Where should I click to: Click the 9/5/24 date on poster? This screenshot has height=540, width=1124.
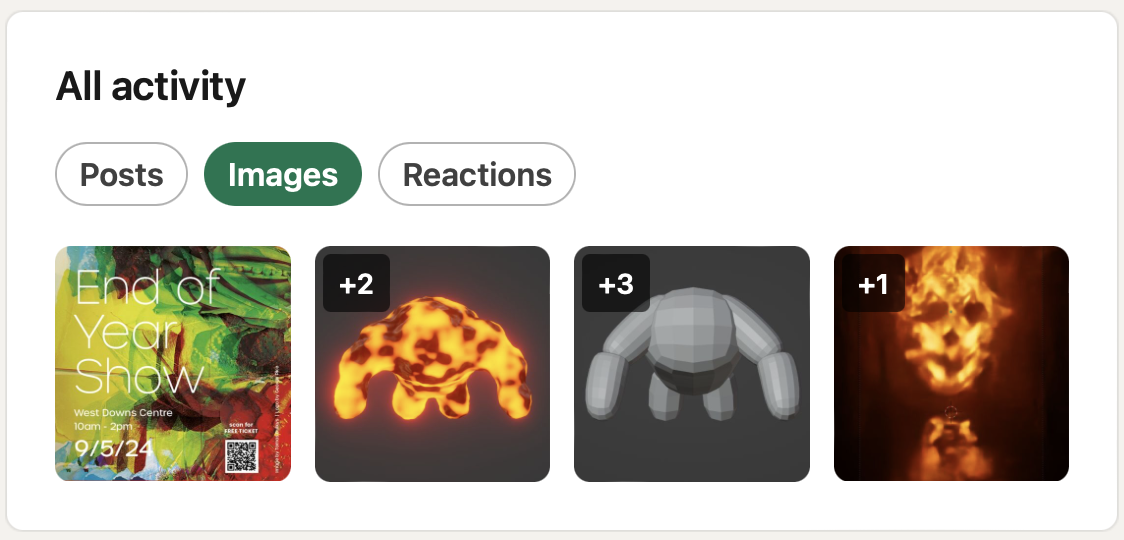[114, 449]
